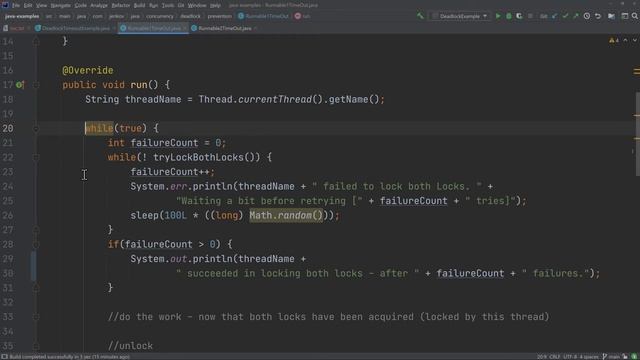Click the IDE layout window icon
640x360 pixels.
pos(624,16)
